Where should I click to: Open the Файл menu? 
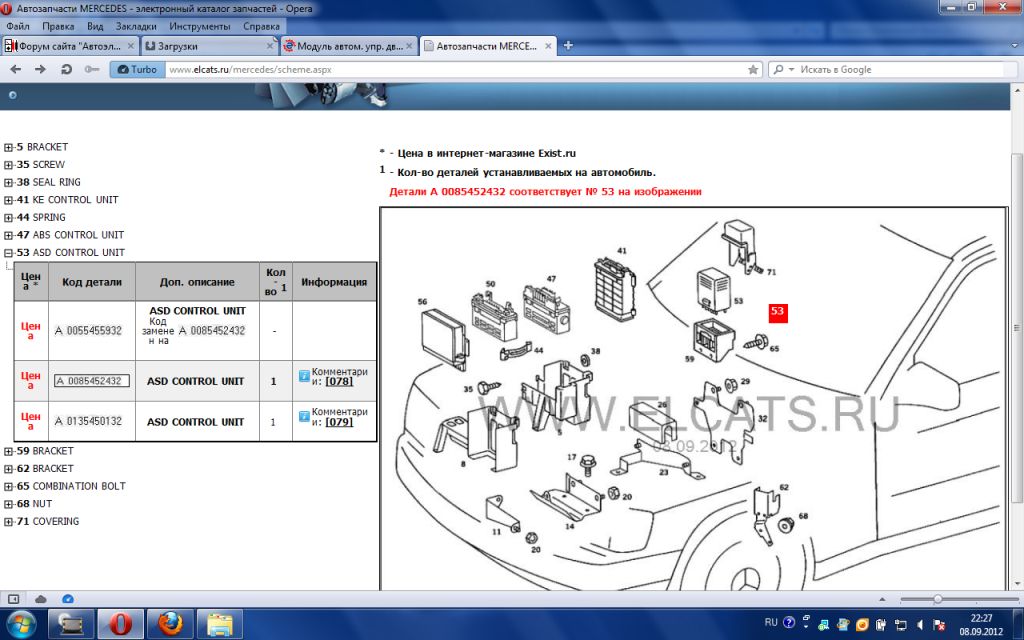18,27
